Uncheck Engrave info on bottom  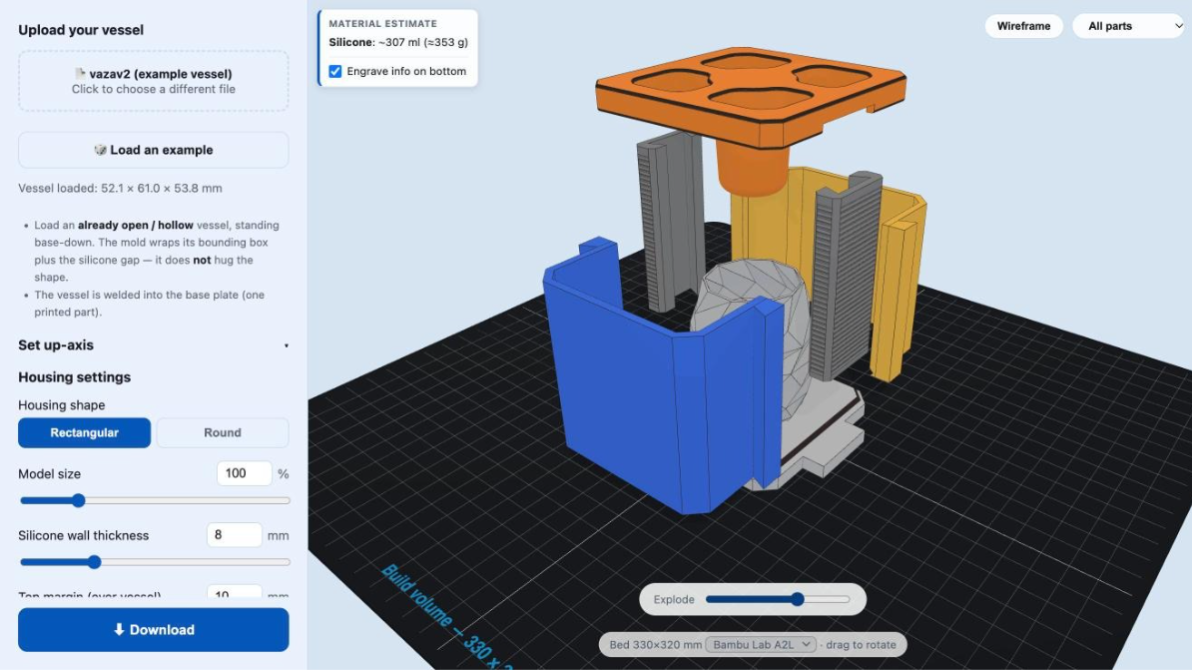coord(335,71)
